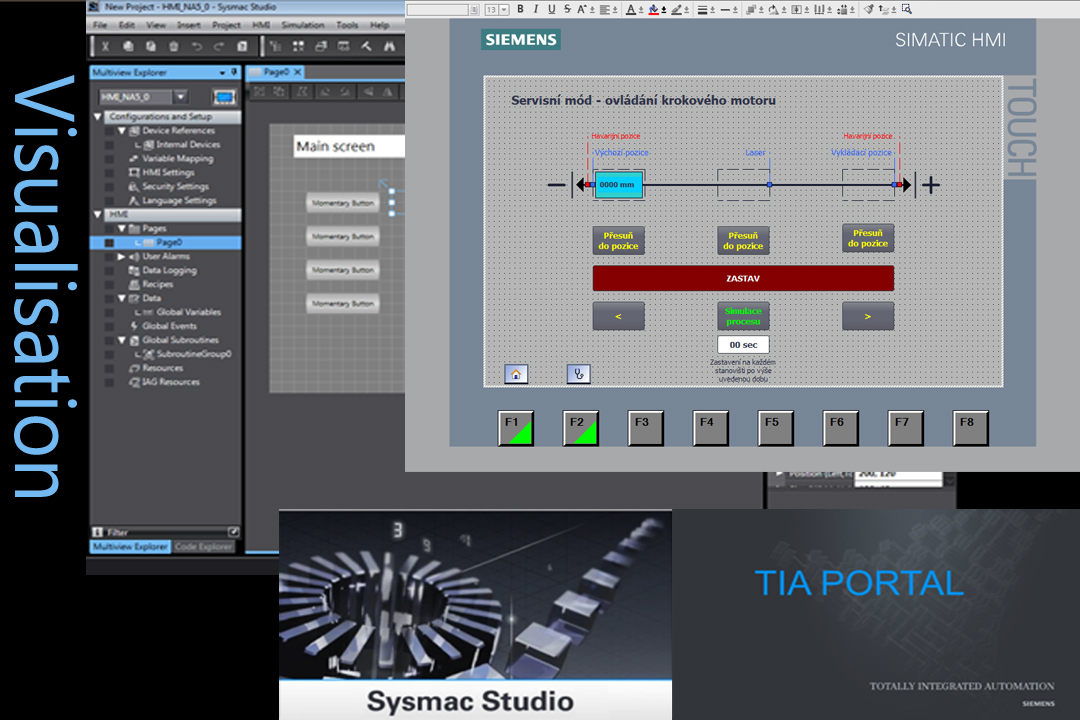Screen dimensions: 1080x720
Task: Expand the User Alarms tree node
Action: (x=121, y=256)
